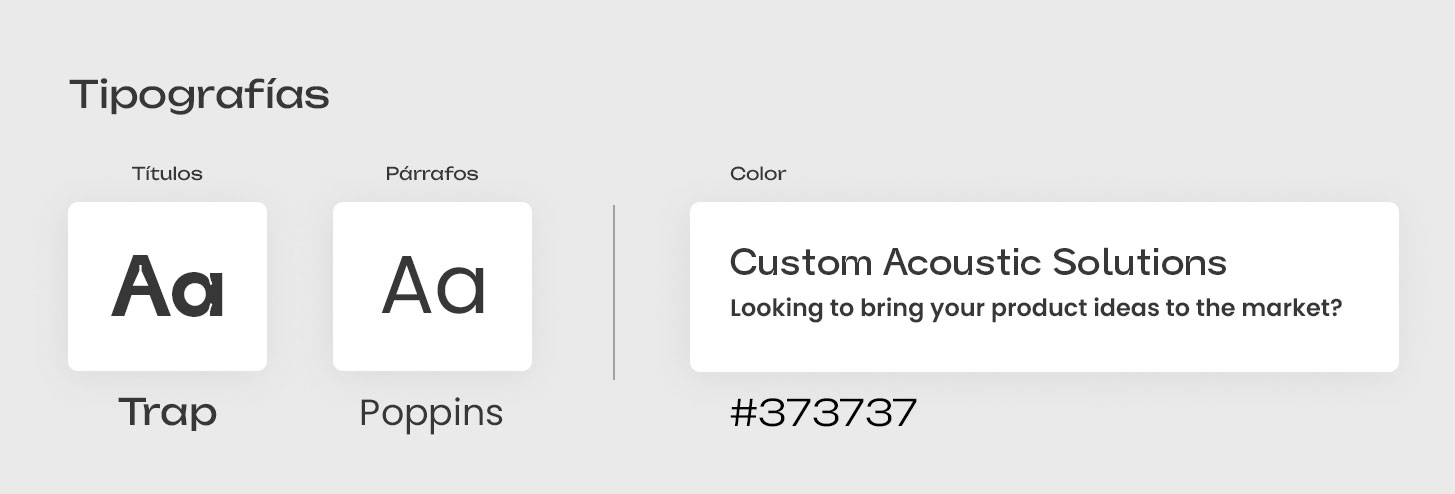1455x494 pixels.
Task: Click the Trap font name
Action: coord(167,412)
